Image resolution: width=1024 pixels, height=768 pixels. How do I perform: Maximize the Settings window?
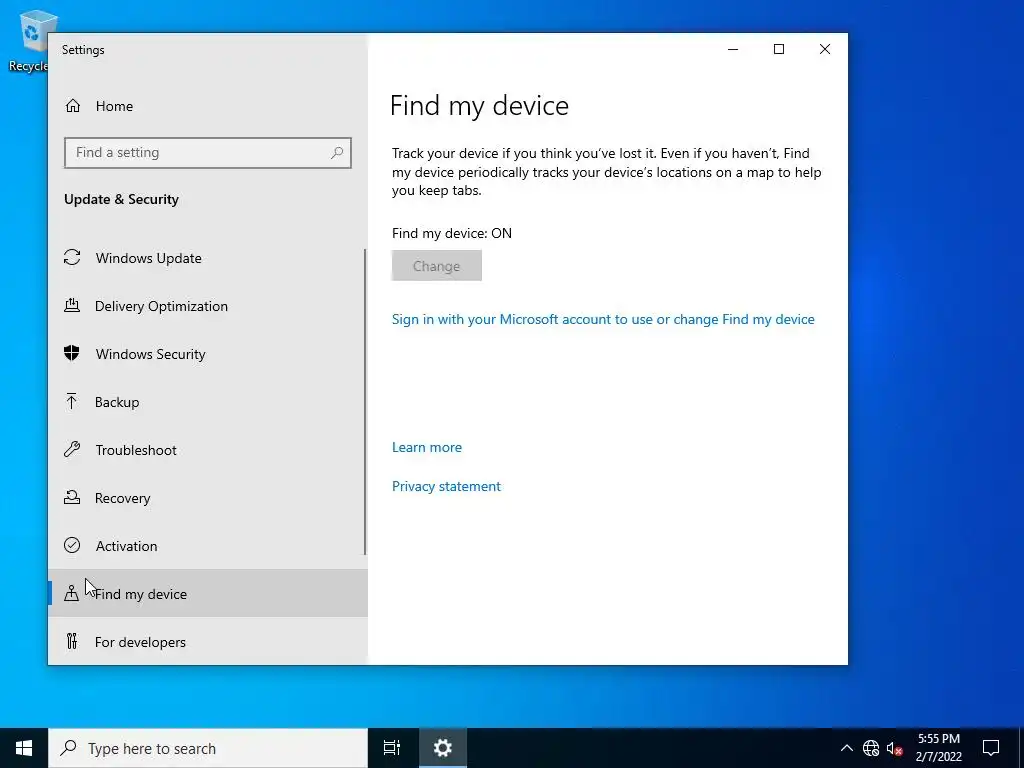[x=778, y=49]
